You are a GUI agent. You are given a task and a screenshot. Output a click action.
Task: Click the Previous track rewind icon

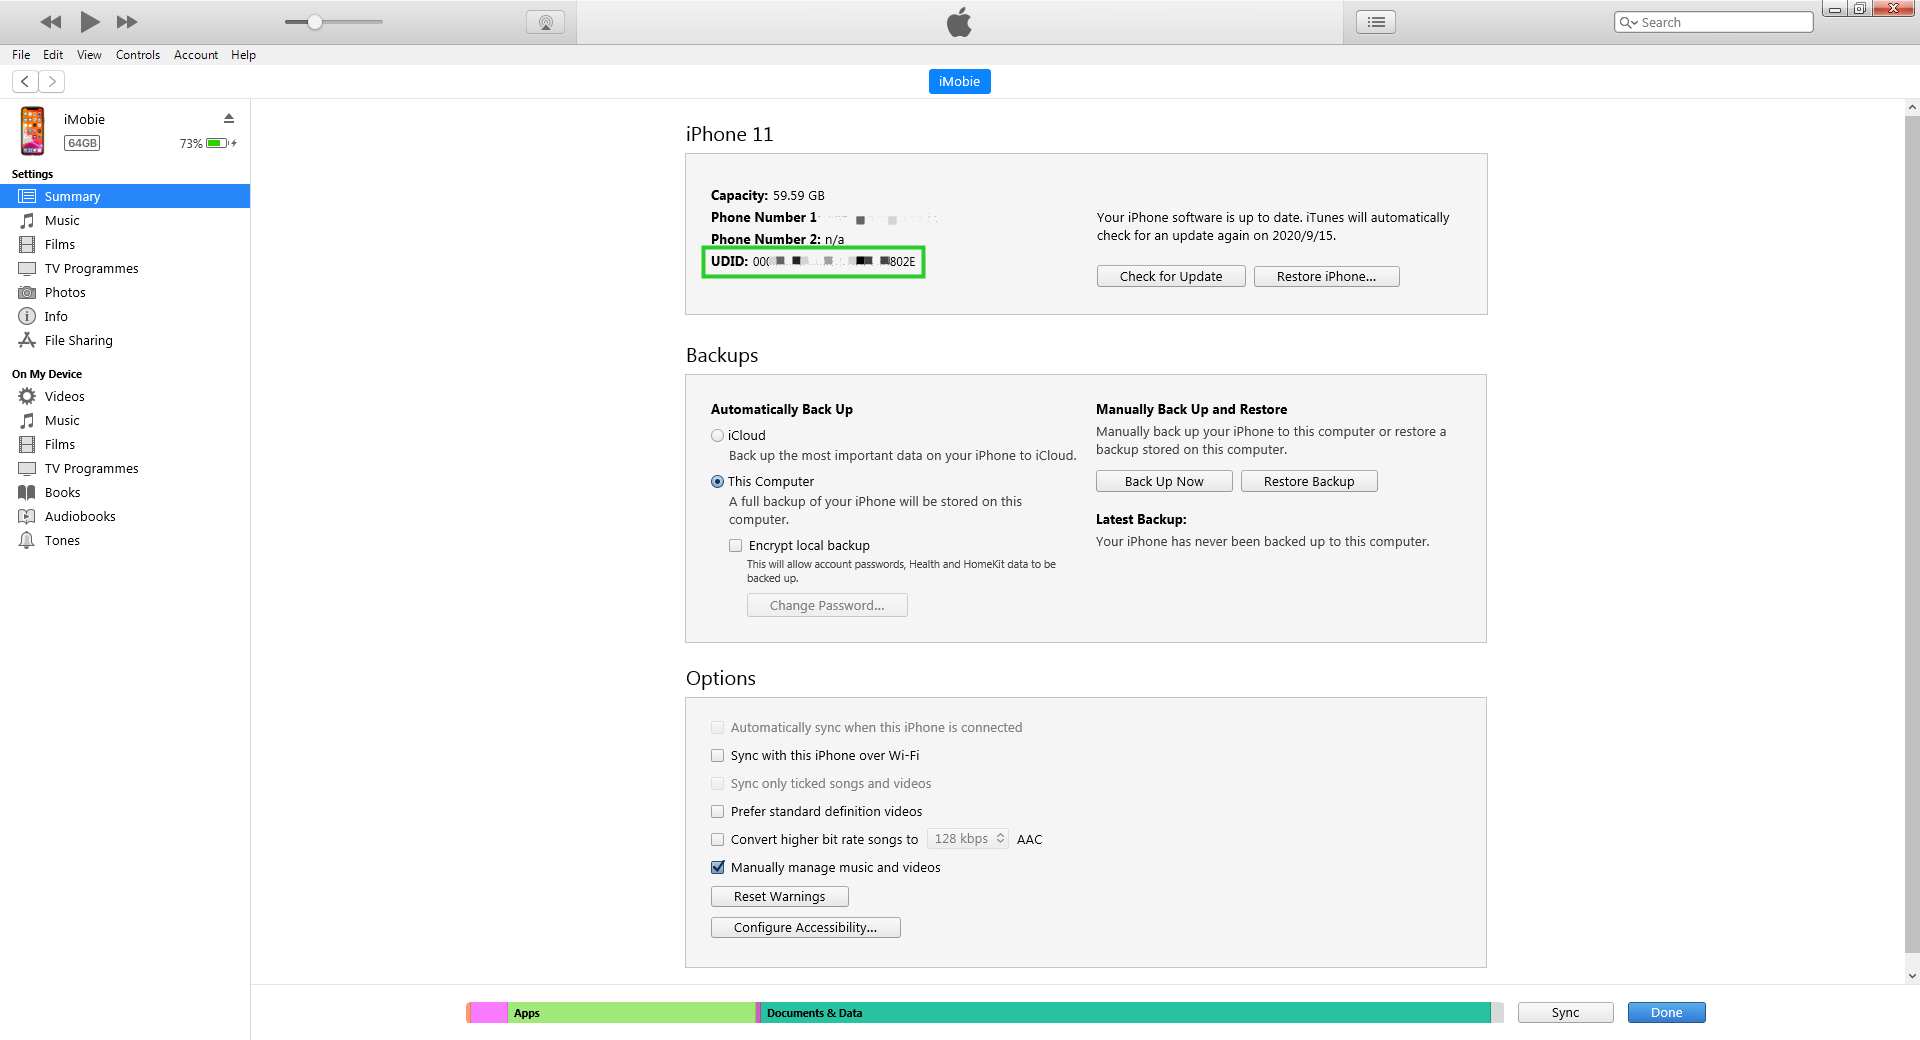pos(51,22)
